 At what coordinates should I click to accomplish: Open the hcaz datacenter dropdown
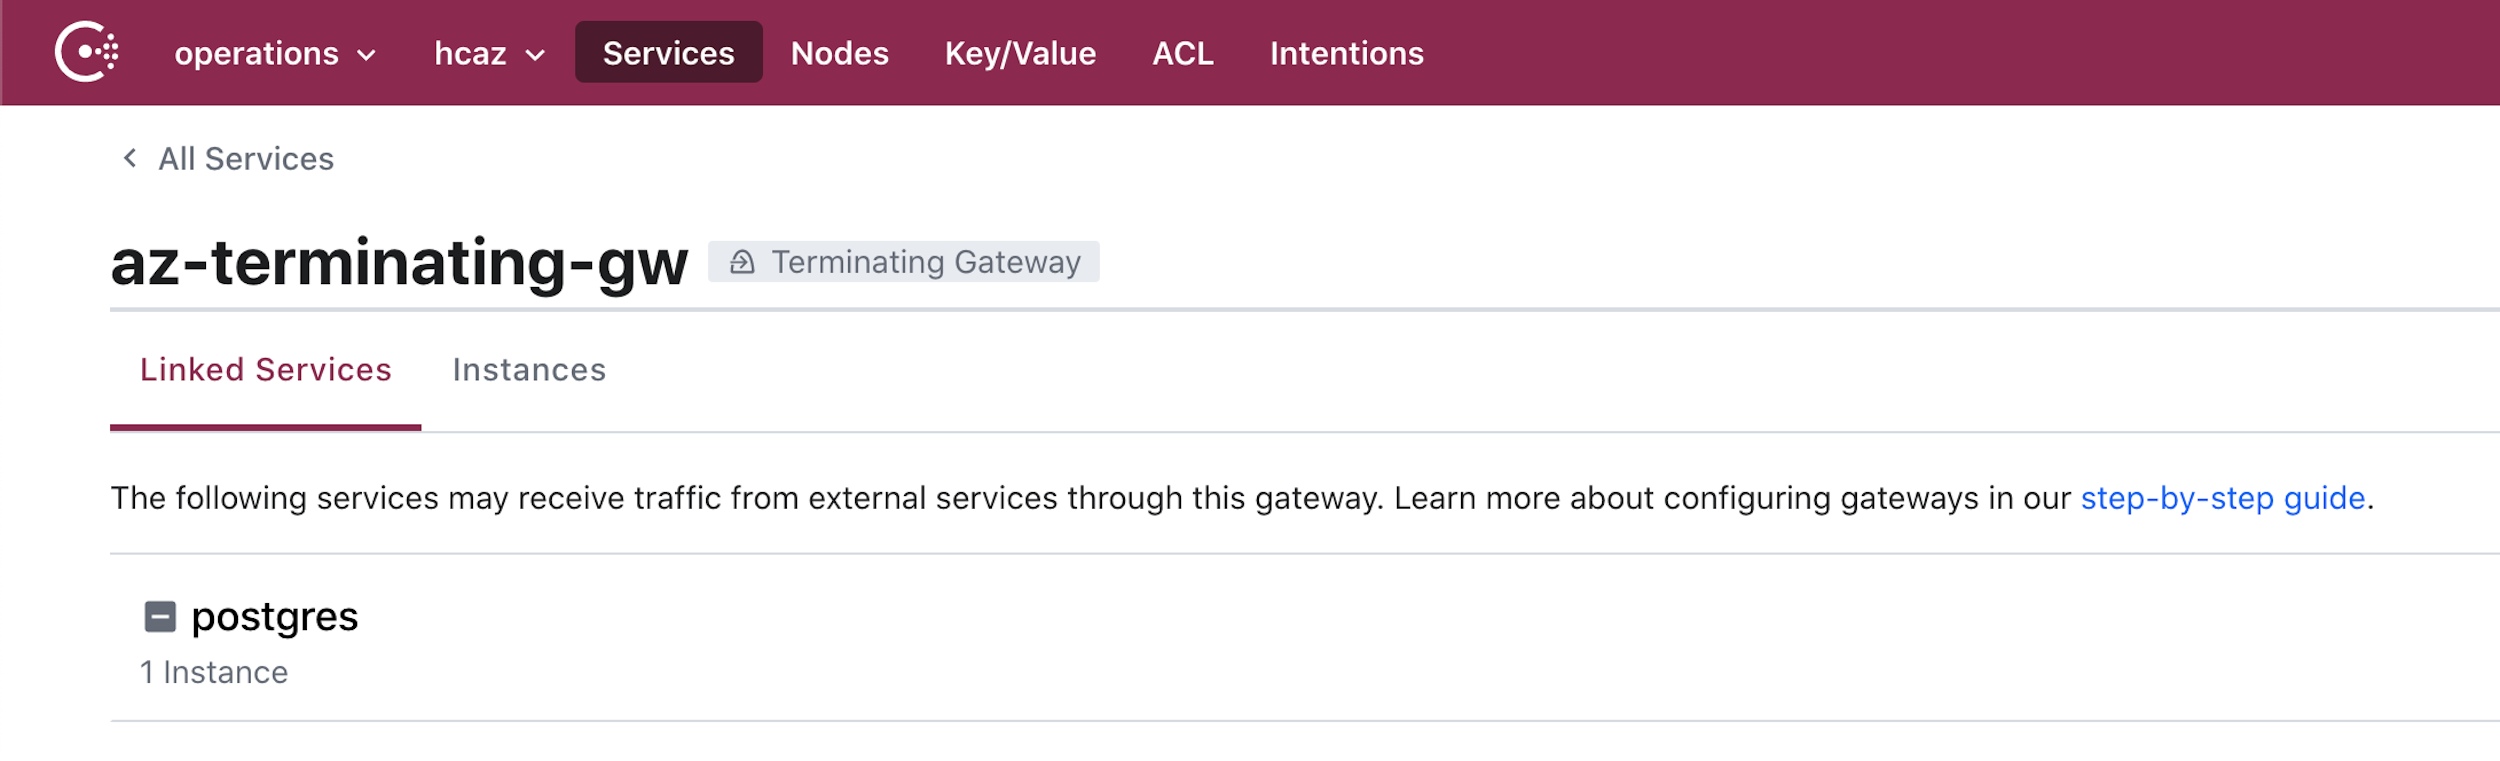click(489, 53)
